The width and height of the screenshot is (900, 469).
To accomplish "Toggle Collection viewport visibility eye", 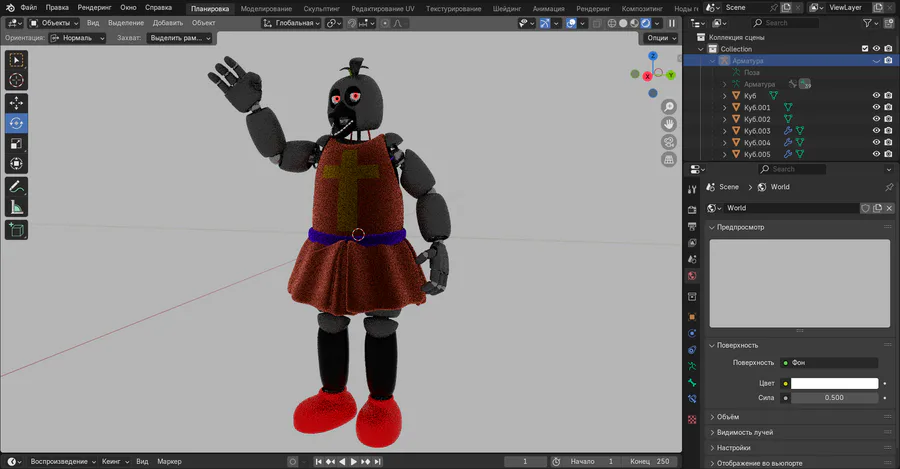I will pos(876,49).
